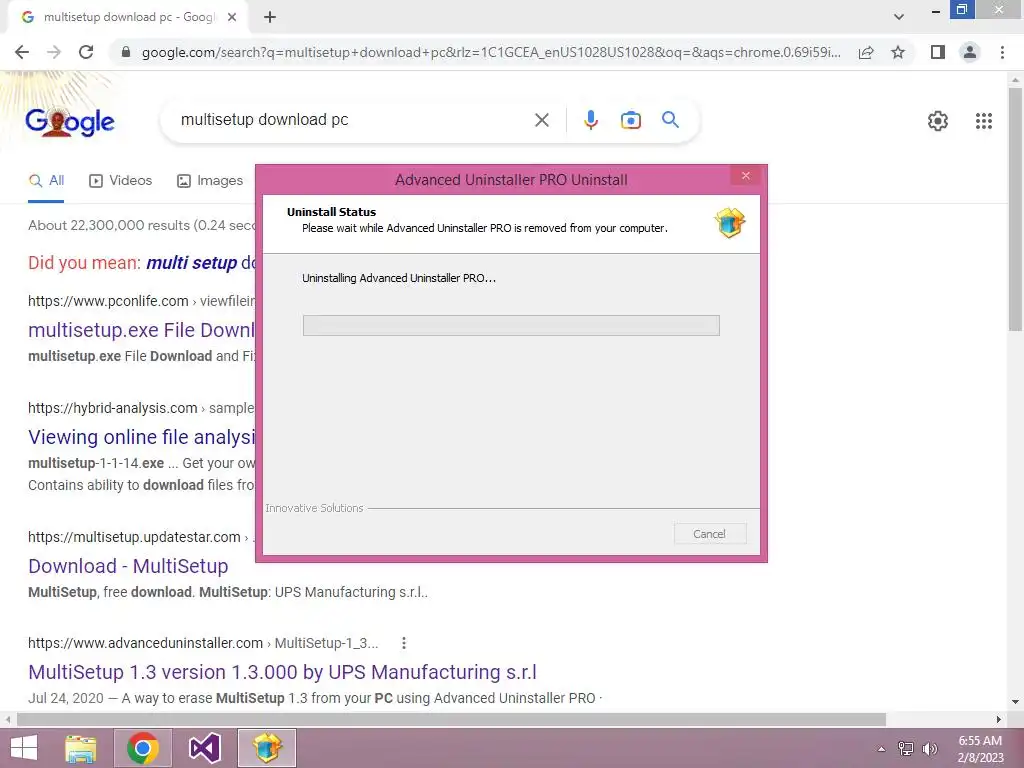Clear the Google search box text
Image resolution: width=1024 pixels, height=768 pixels.
pos(541,120)
